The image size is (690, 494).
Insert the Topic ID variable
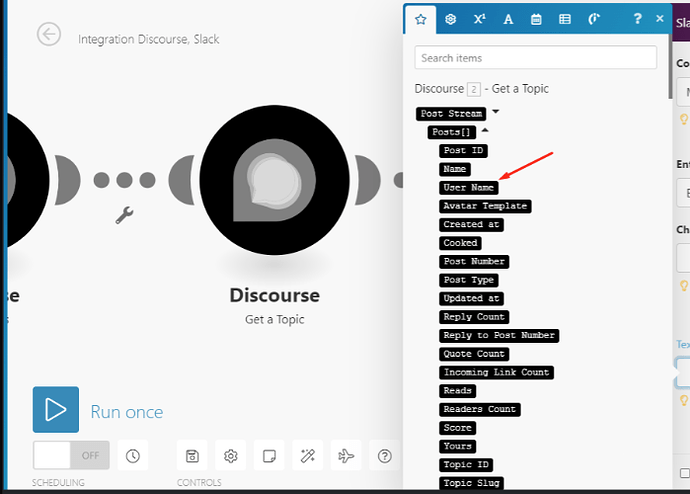(466, 465)
